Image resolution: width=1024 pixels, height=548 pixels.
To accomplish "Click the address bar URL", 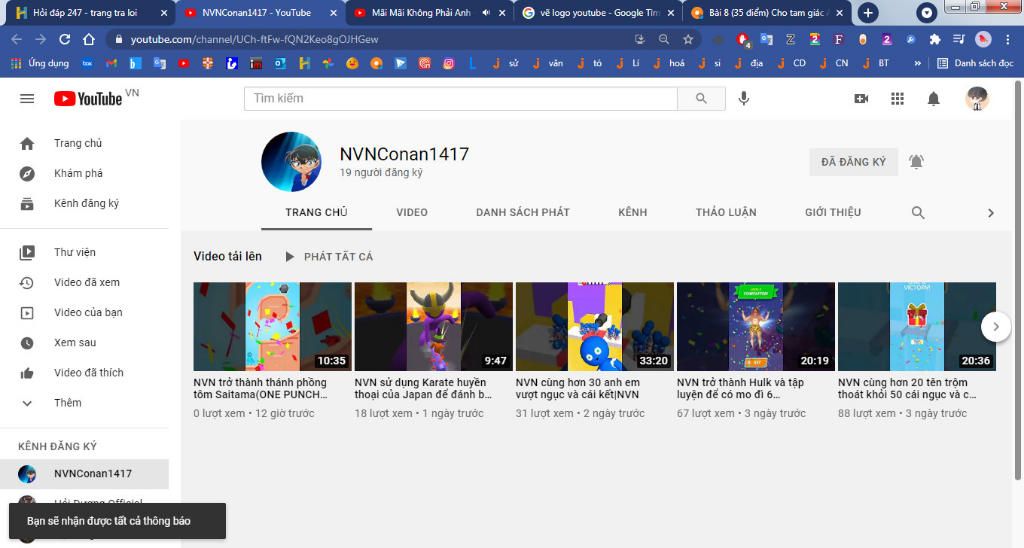I will coord(254,39).
